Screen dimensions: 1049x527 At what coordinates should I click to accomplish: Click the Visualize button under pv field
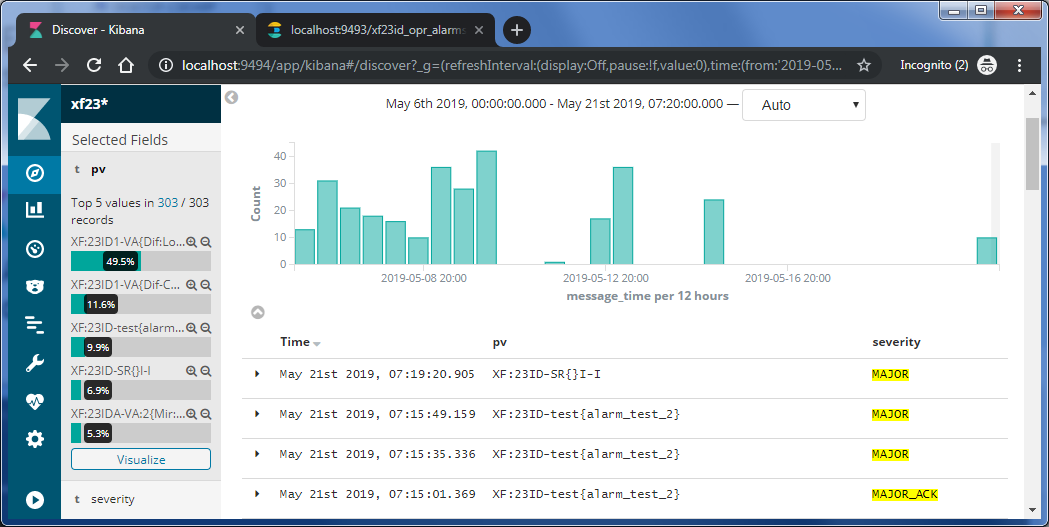pyautogui.click(x=141, y=459)
